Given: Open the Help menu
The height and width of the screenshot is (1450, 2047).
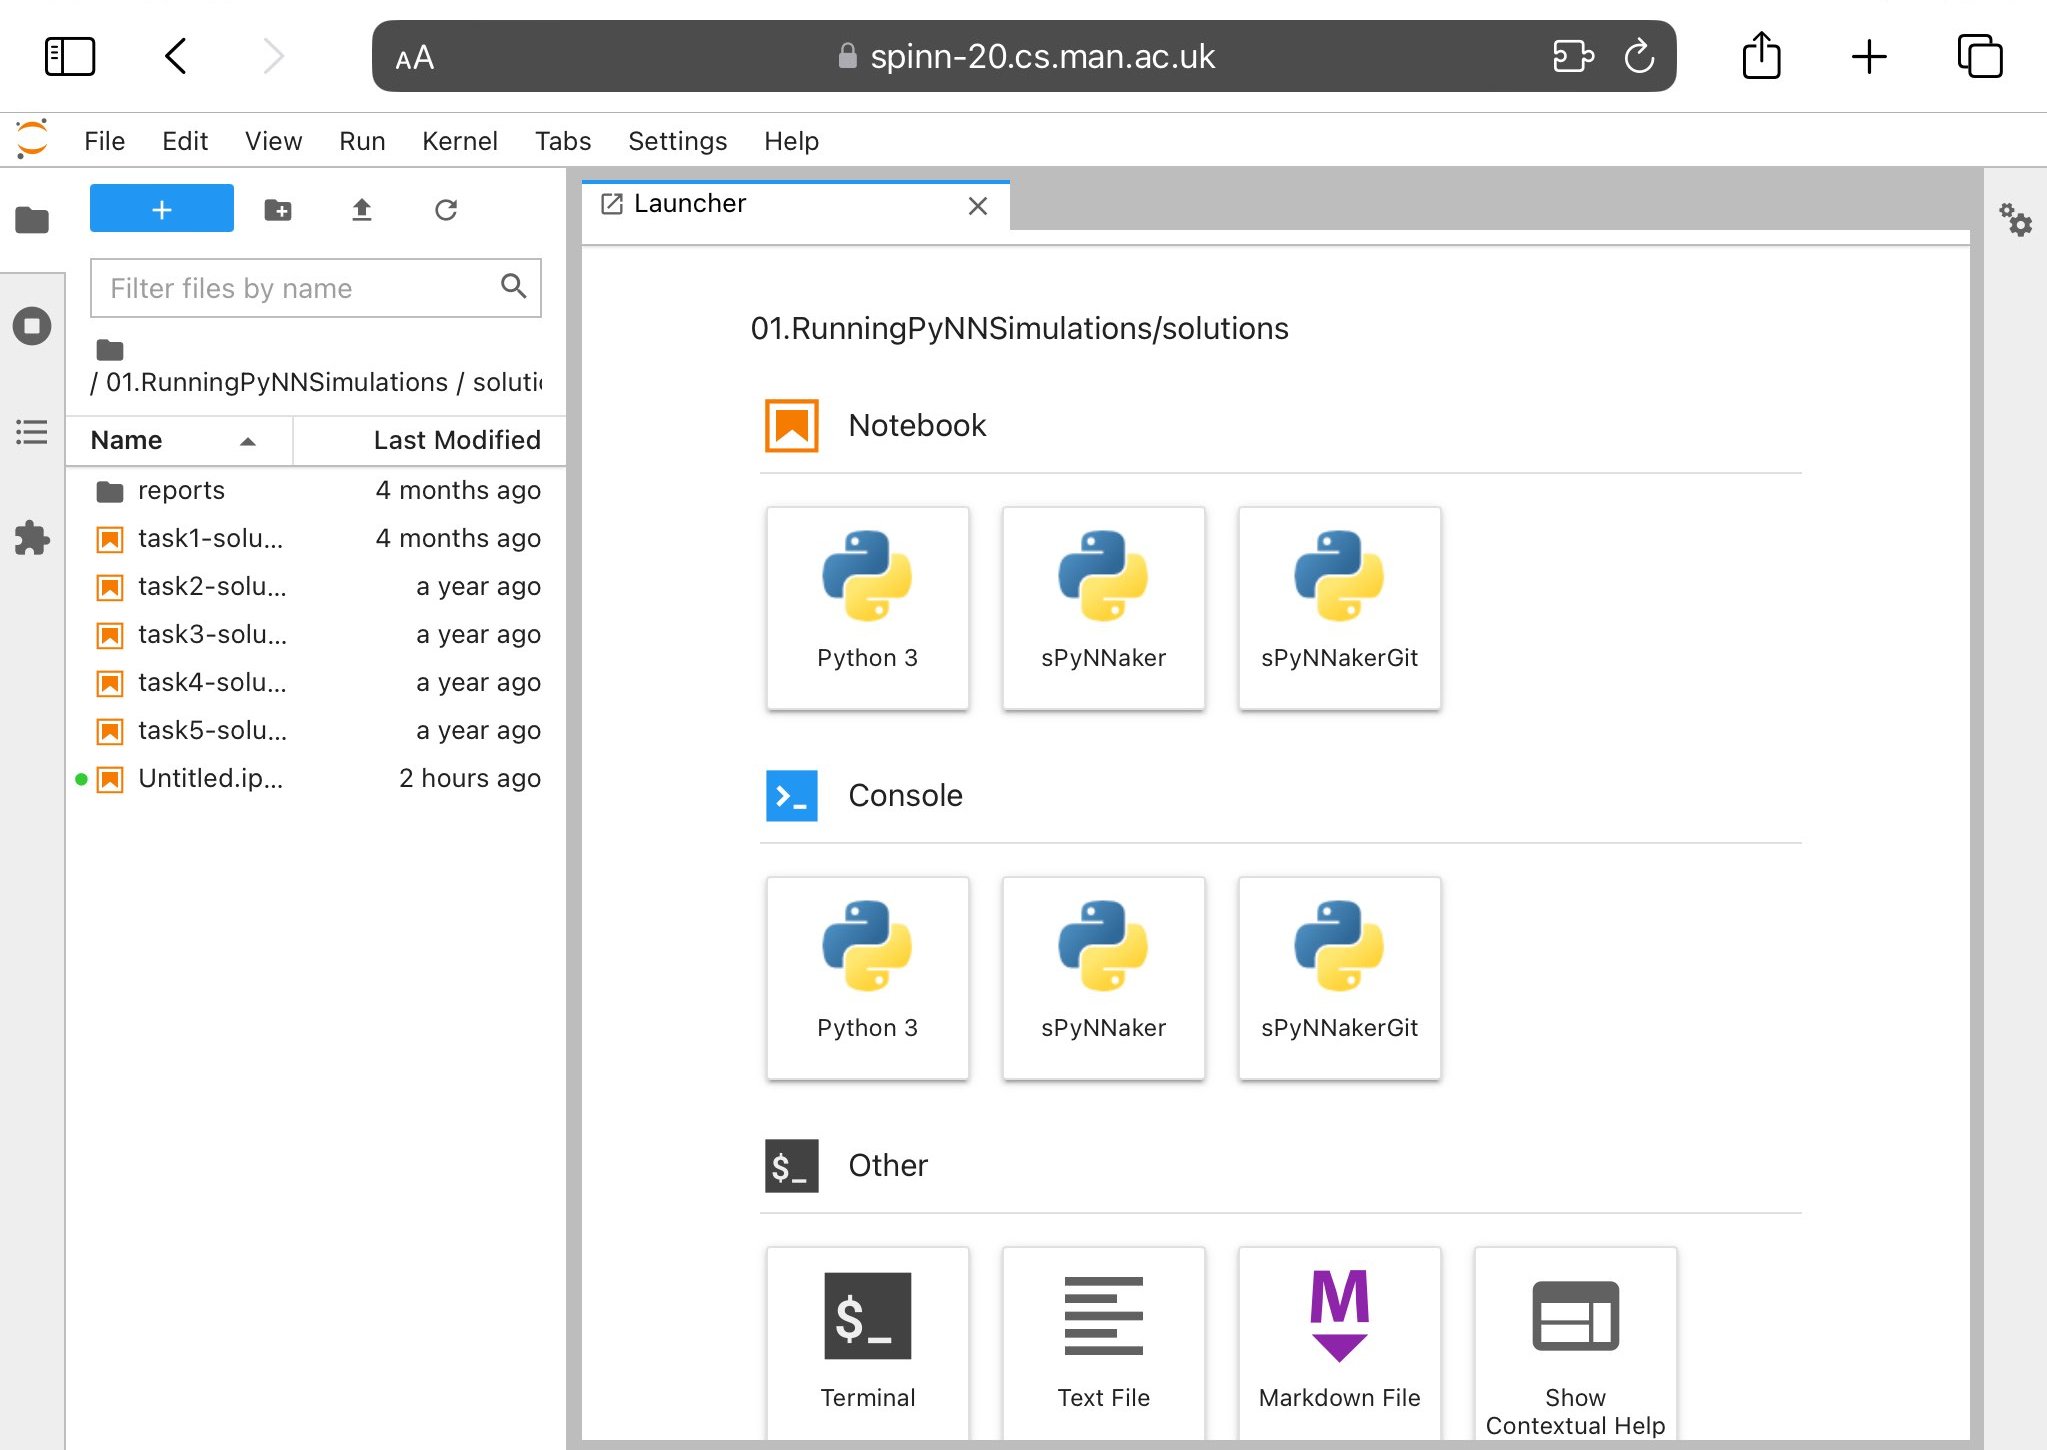Looking at the screenshot, I should 791,141.
